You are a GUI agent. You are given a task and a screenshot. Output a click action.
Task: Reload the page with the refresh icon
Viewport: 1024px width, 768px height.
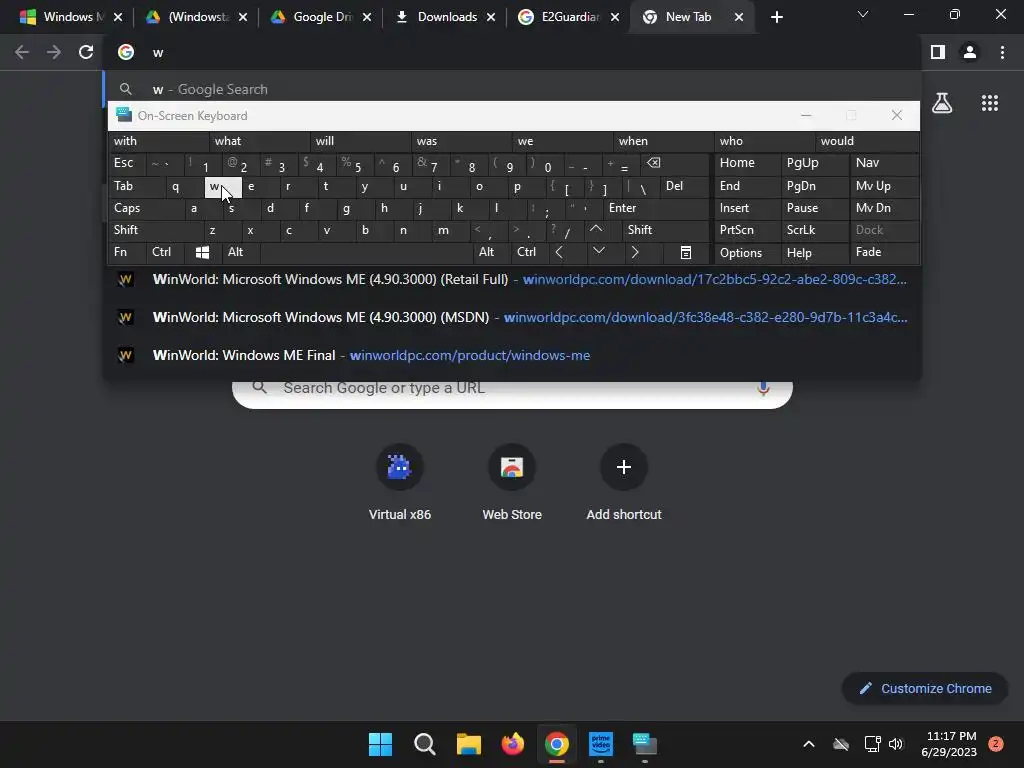[x=86, y=52]
